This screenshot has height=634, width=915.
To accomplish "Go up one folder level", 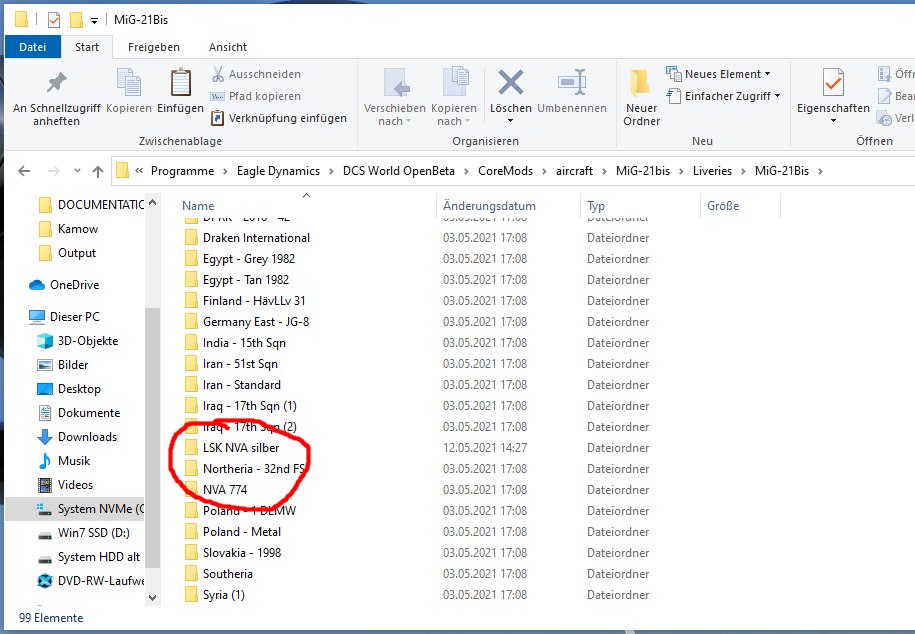I will (x=98, y=171).
